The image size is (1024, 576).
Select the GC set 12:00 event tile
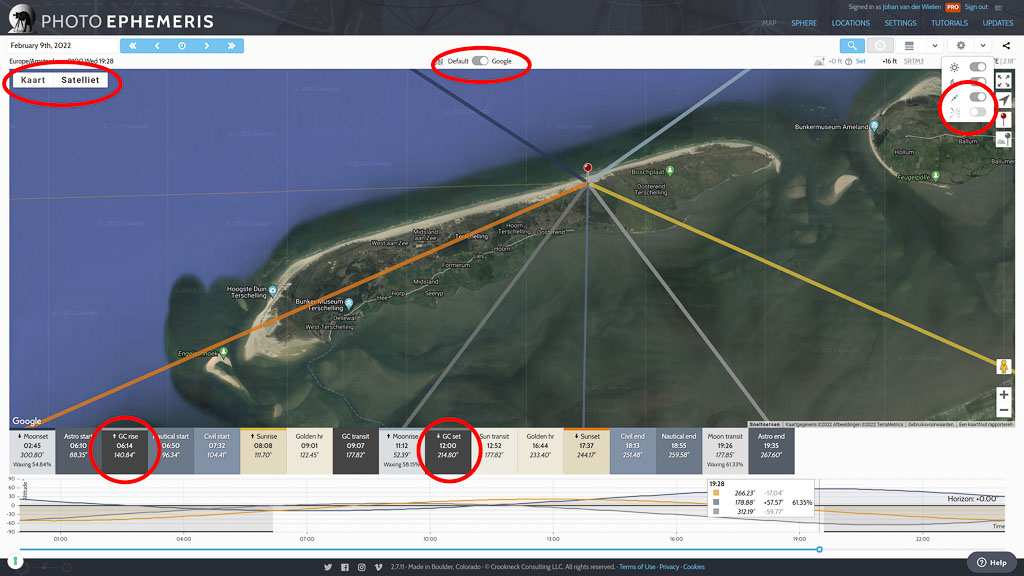[x=448, y=451]
